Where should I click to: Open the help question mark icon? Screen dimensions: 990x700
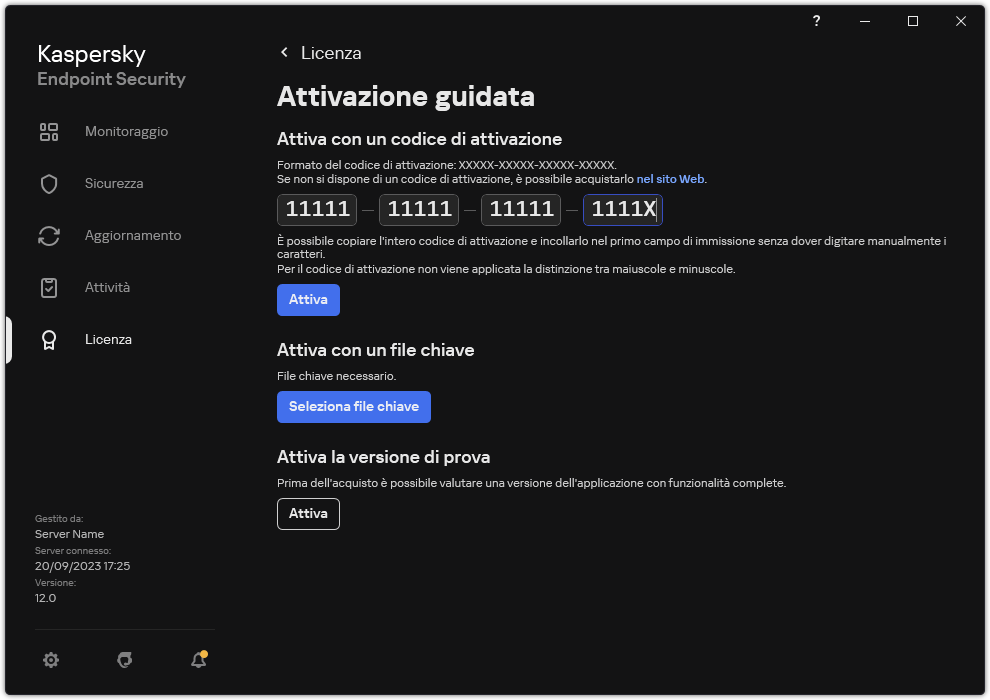click(816, 21)
